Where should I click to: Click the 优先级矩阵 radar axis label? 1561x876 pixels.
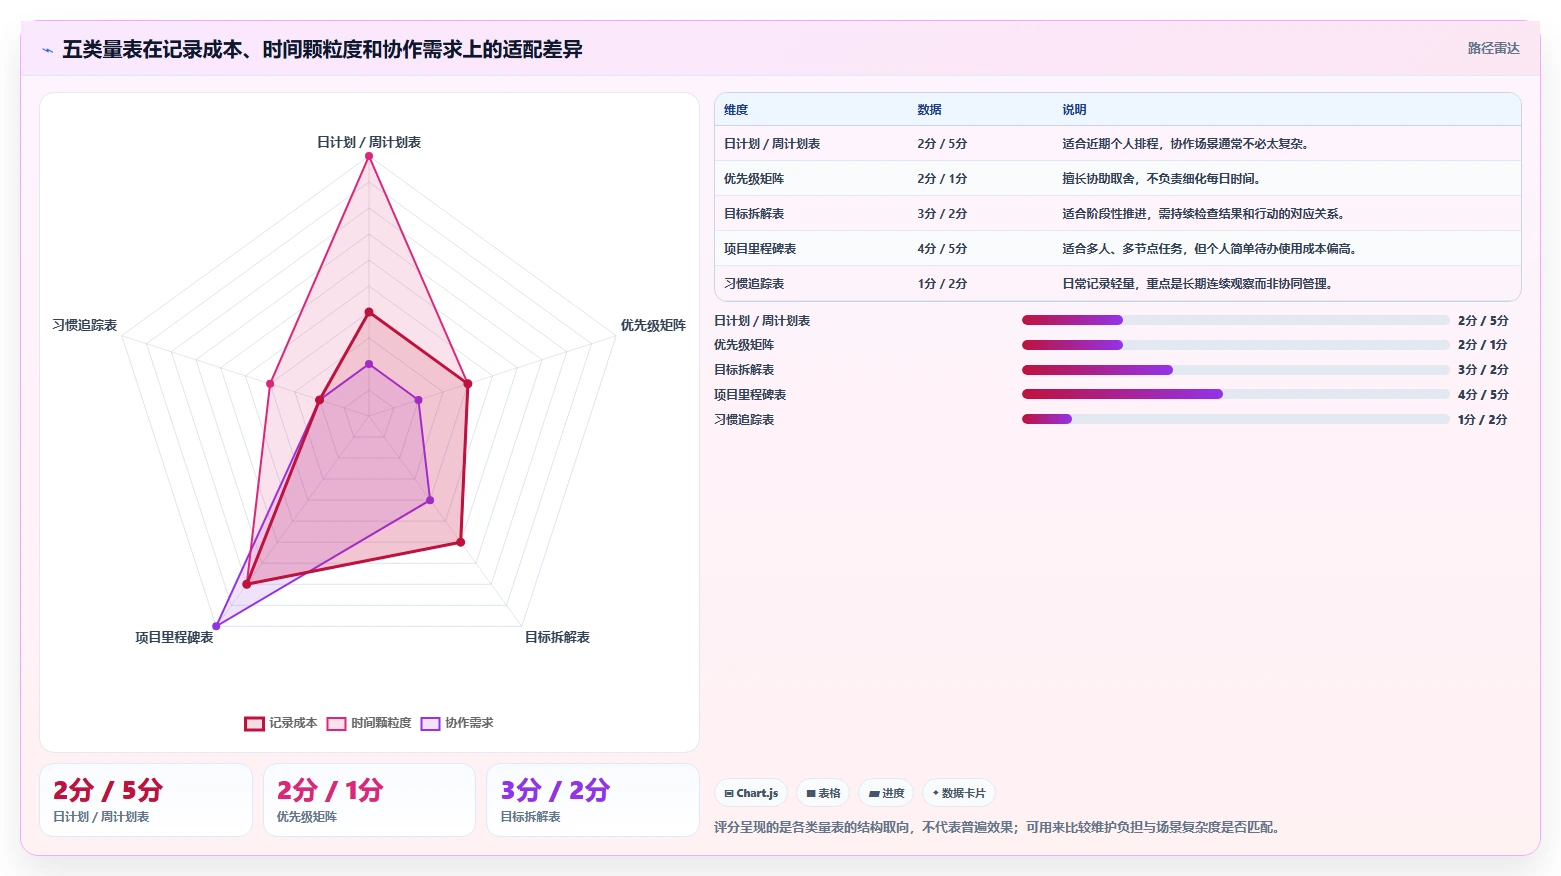pos(653,325)
